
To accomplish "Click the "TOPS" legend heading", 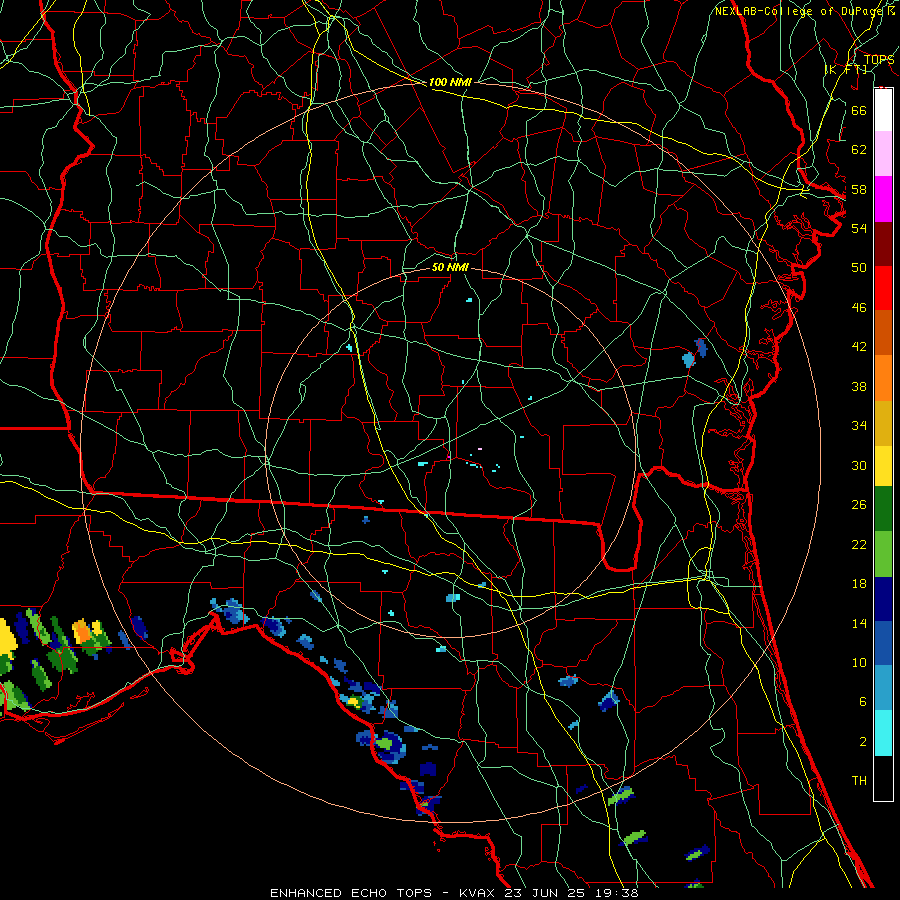I will click(x=879, y=59).
